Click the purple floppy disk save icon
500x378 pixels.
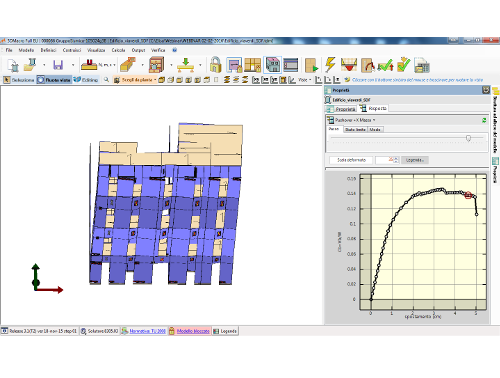coord(58,65)
